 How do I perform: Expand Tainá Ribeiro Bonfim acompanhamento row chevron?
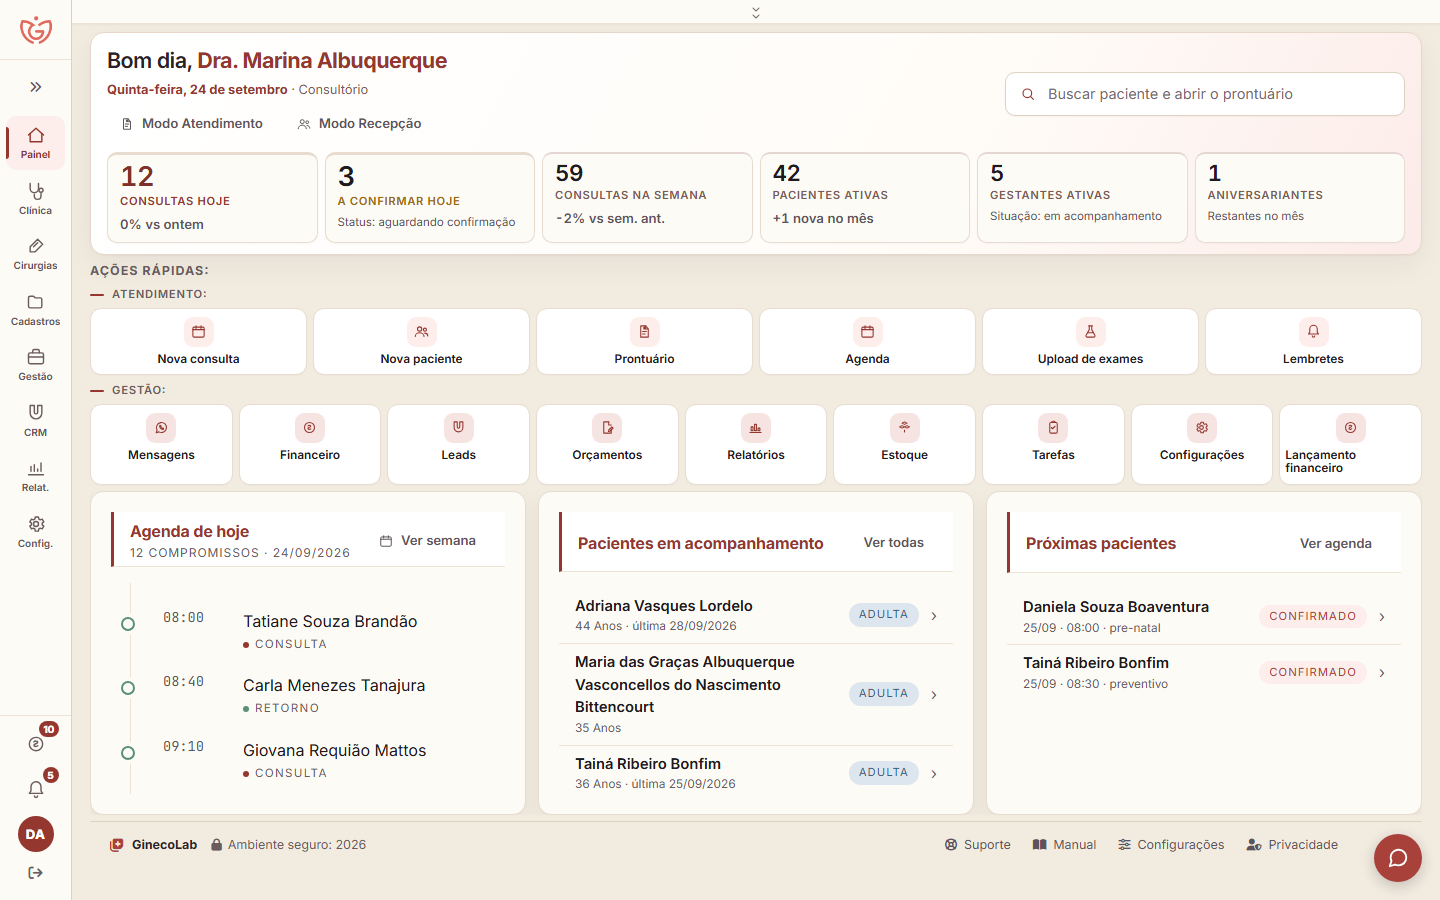click(934, 774)
